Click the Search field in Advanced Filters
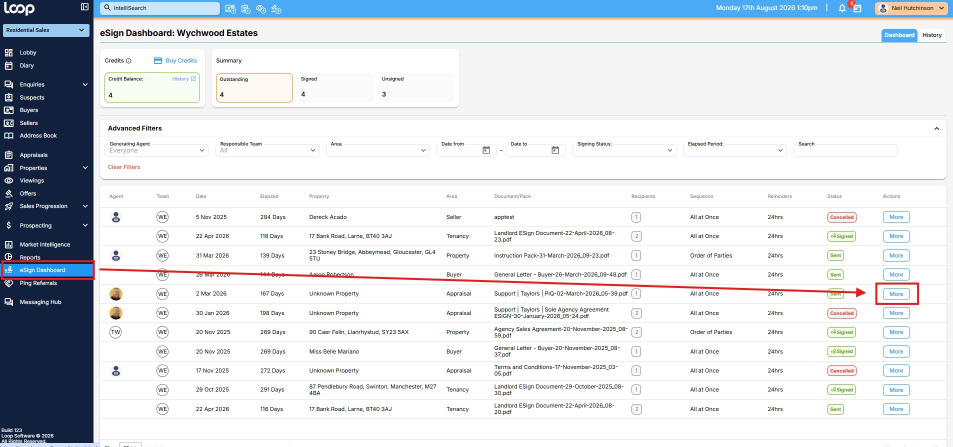953x447 pixels. 845,150
